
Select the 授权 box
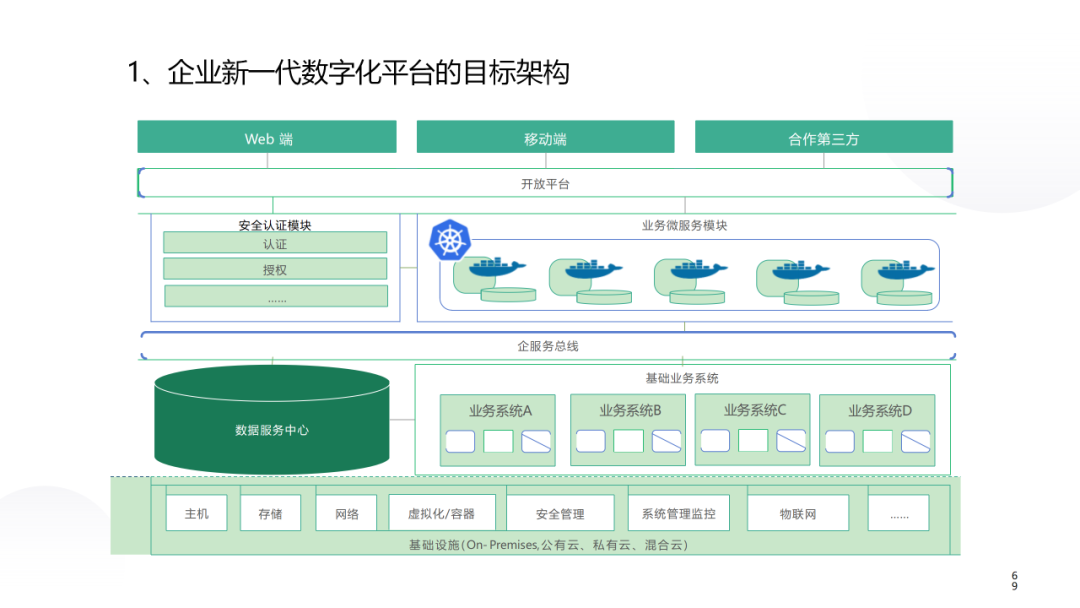click(275, 269)
